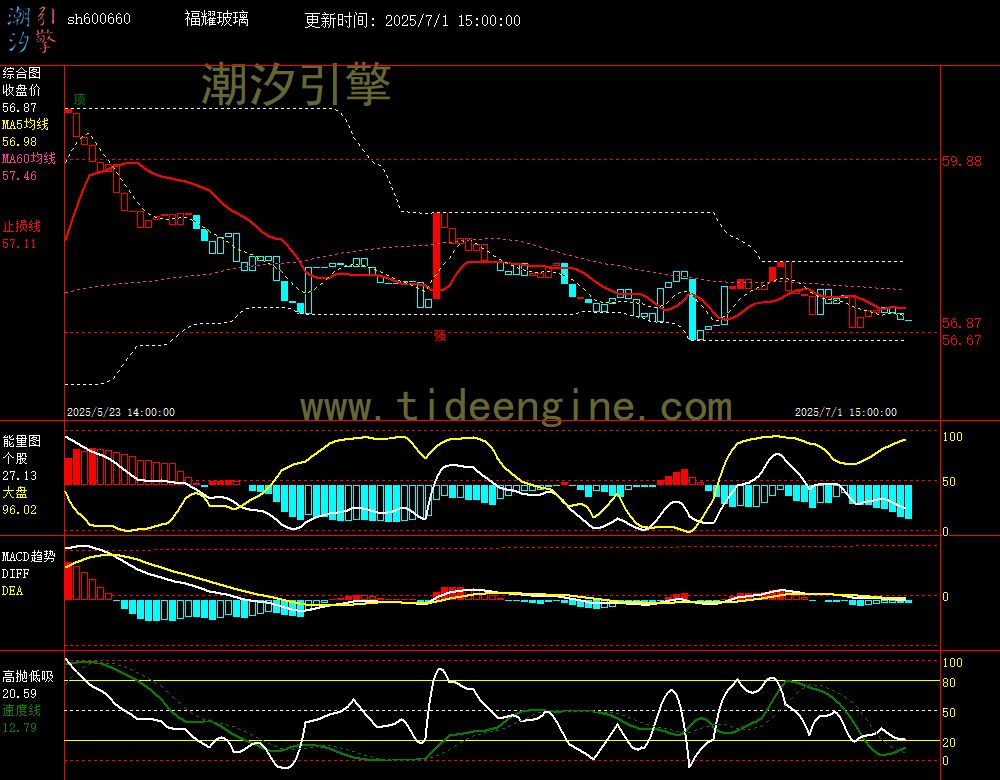The height and width of the screenshot is (780, 1000).
Task: Click the 20 axis label in 高抛低吸 panel
Action: click(949, 743)
